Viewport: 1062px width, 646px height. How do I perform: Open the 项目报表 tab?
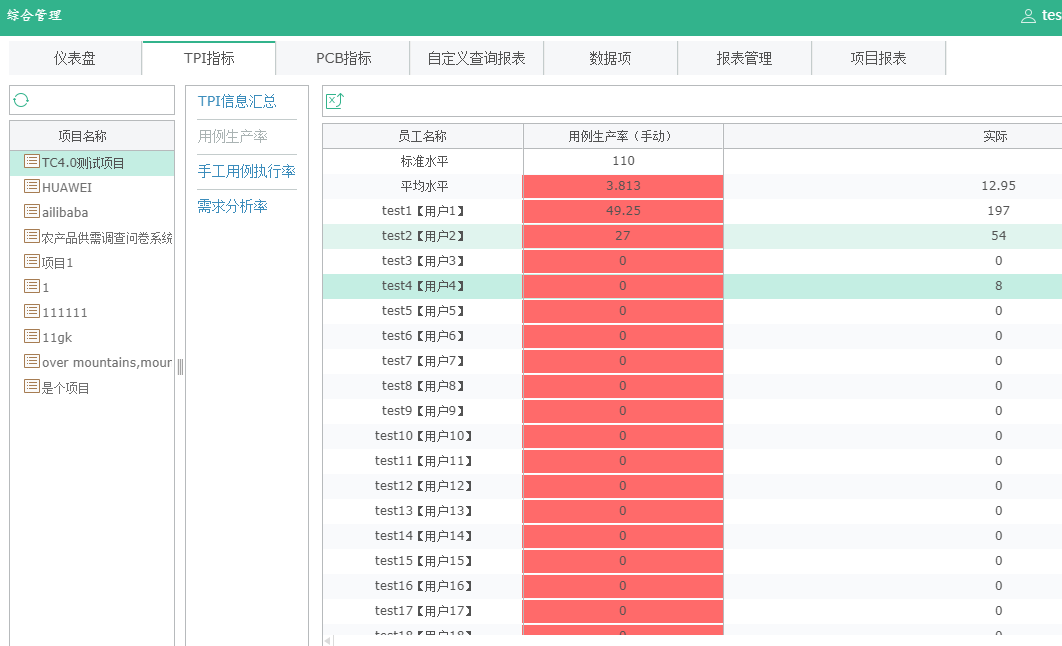tap(878, 58)
